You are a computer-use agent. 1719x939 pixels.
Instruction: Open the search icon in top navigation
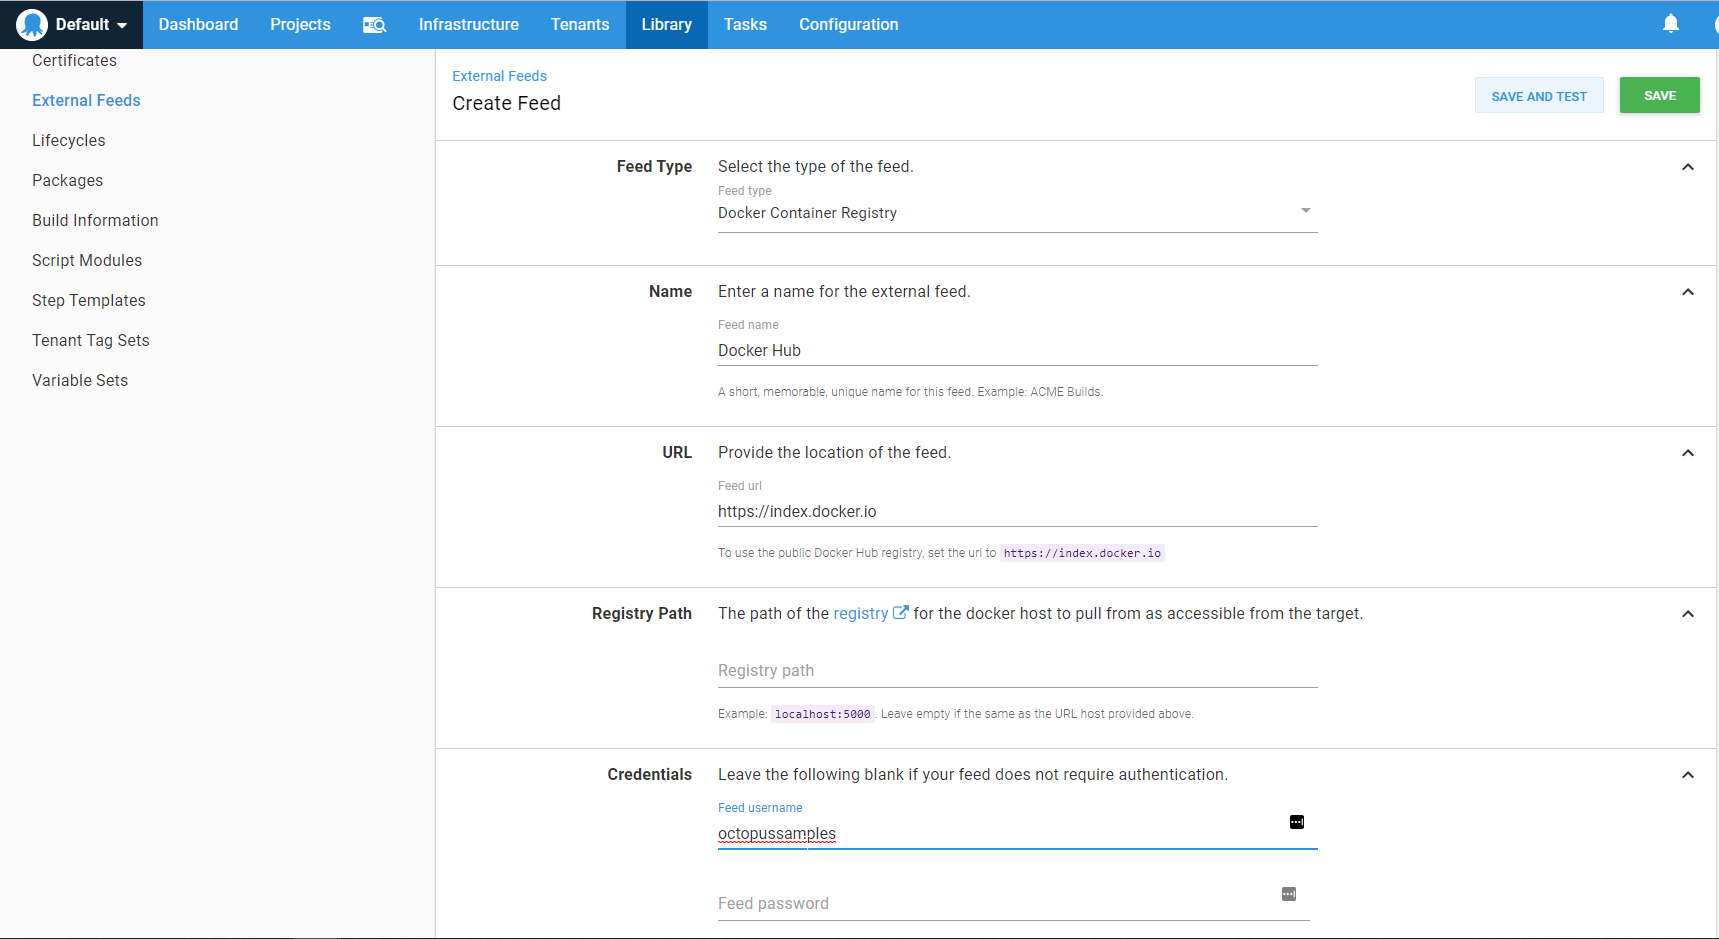tap(374, 25)
